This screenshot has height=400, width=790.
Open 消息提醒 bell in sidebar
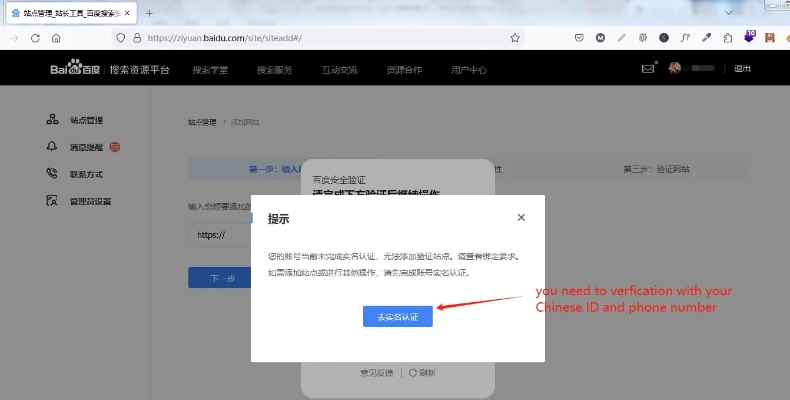[x=86, y=147]
